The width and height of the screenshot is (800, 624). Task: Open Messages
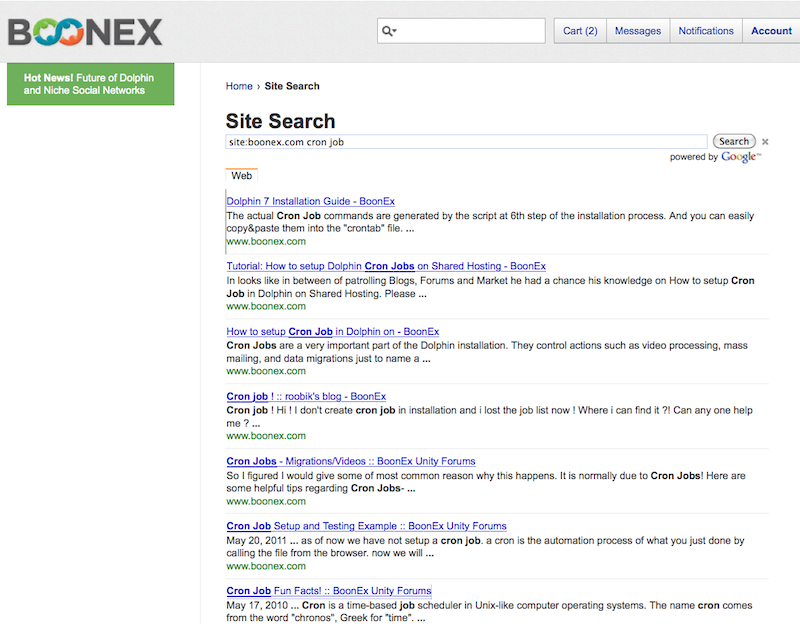pos(638,31)
